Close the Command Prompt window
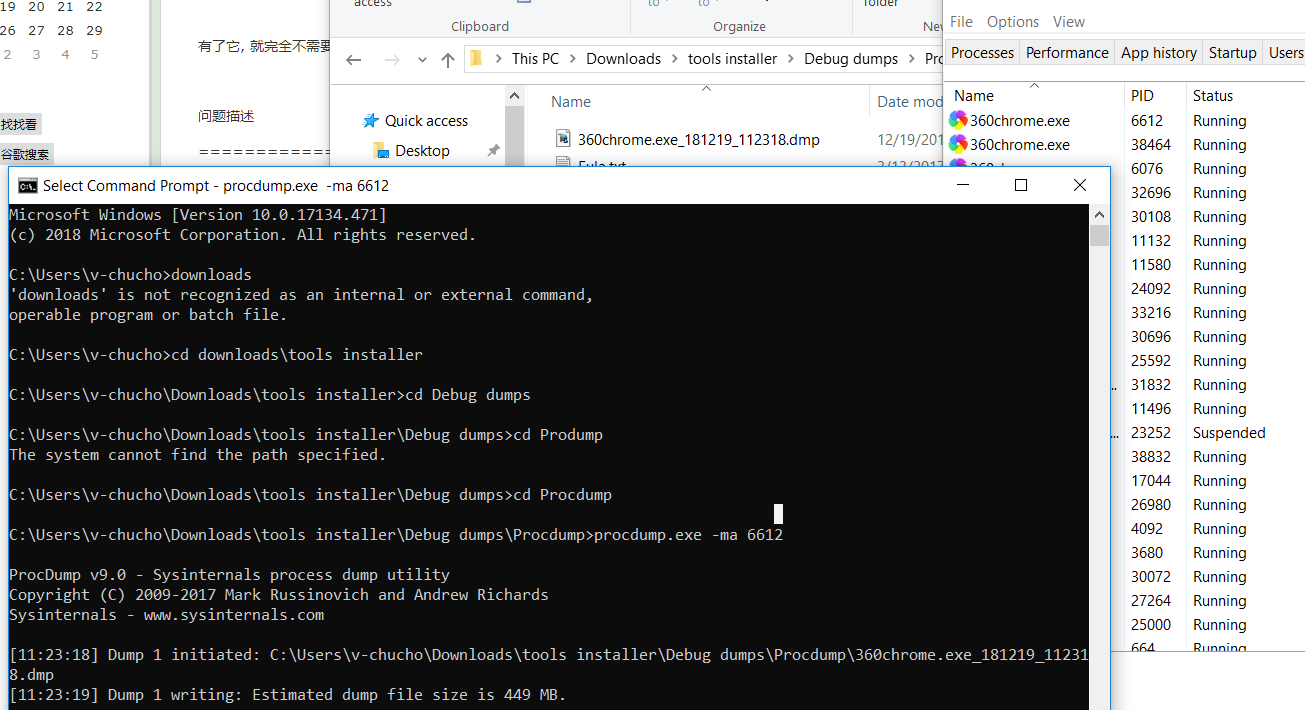 click(x=1079, y=185)
